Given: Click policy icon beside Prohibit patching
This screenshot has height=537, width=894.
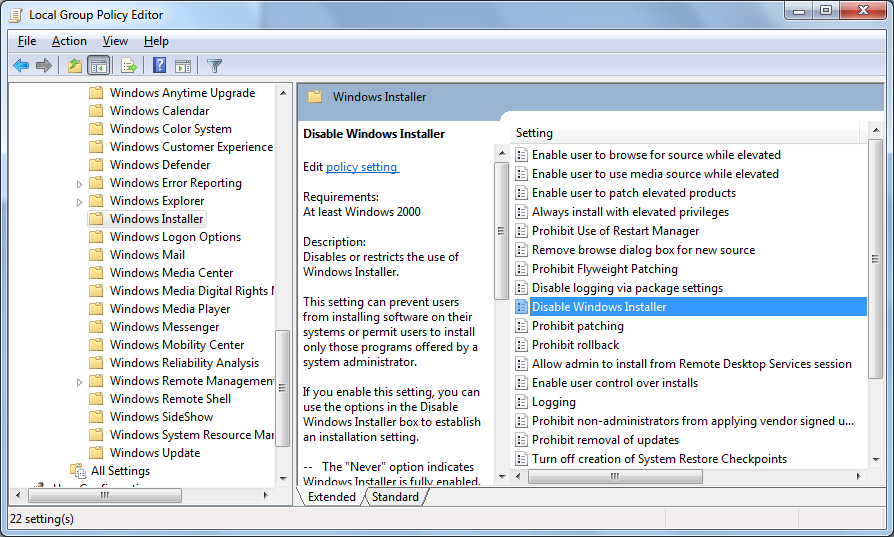Looking at the screenshot, I should point(521,326).
